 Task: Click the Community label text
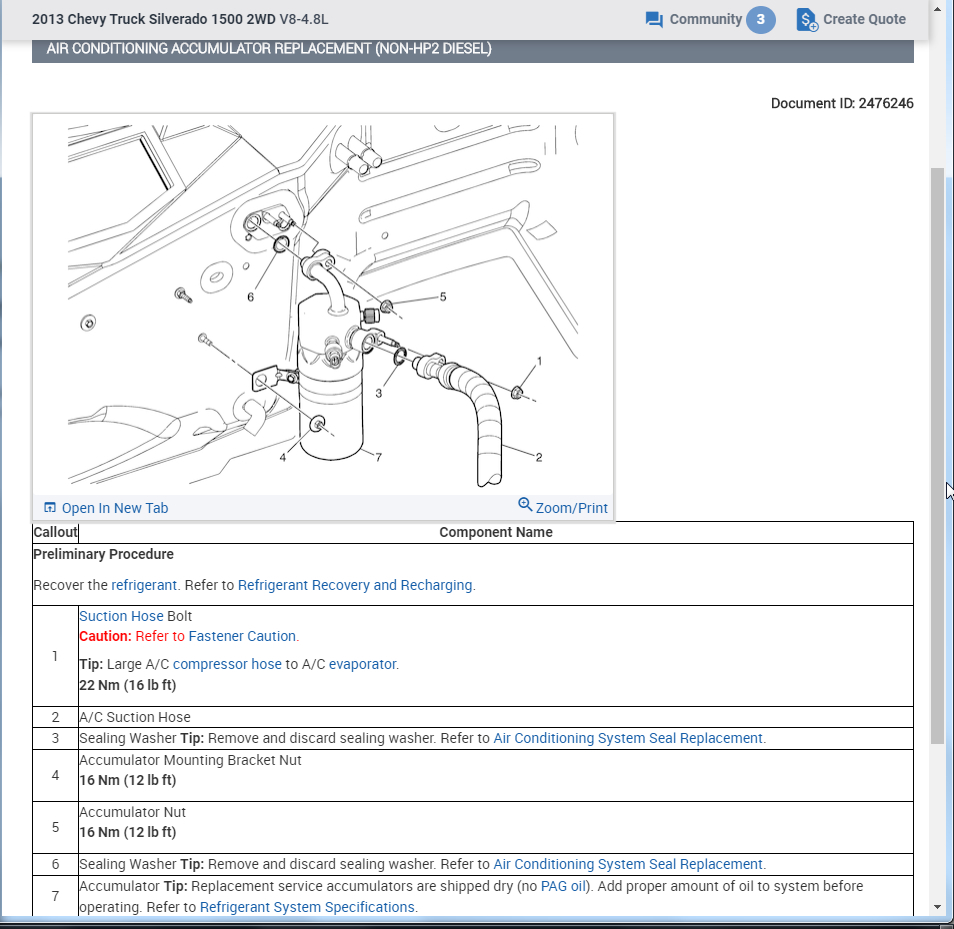tap(706, 19)
